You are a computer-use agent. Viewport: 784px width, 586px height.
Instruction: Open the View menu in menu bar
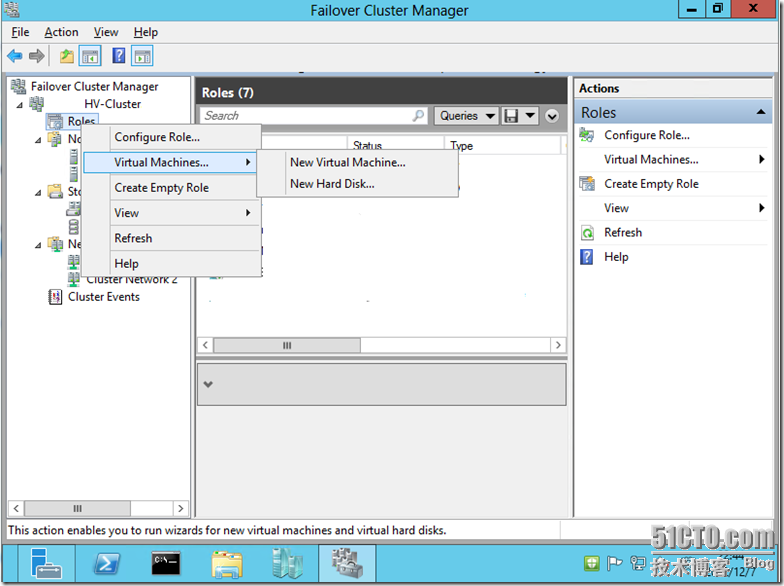click(106, 32)
